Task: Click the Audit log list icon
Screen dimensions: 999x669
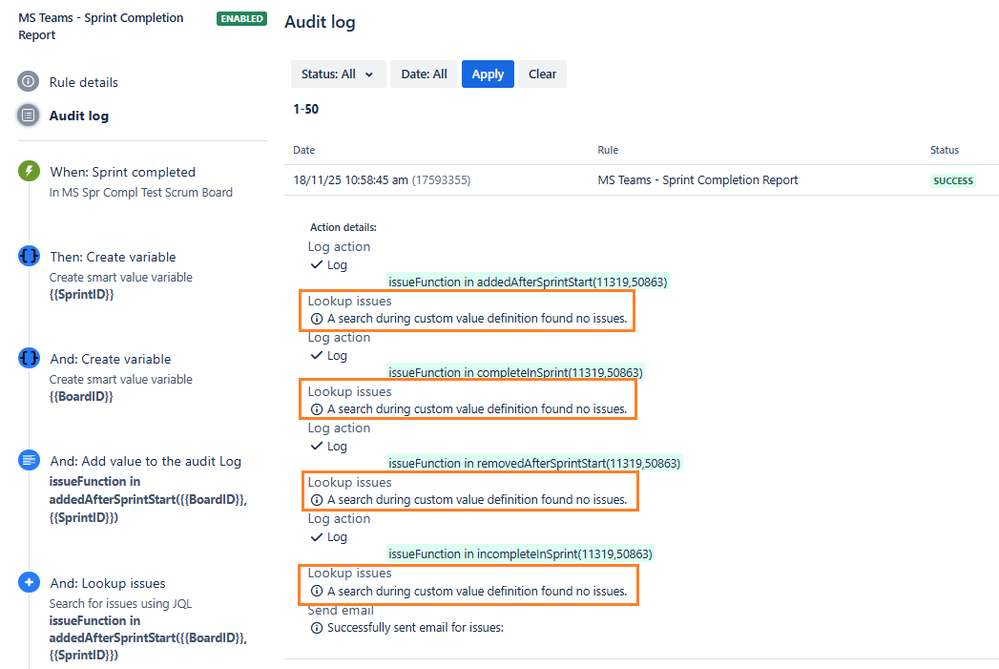Action: [28, 115]
